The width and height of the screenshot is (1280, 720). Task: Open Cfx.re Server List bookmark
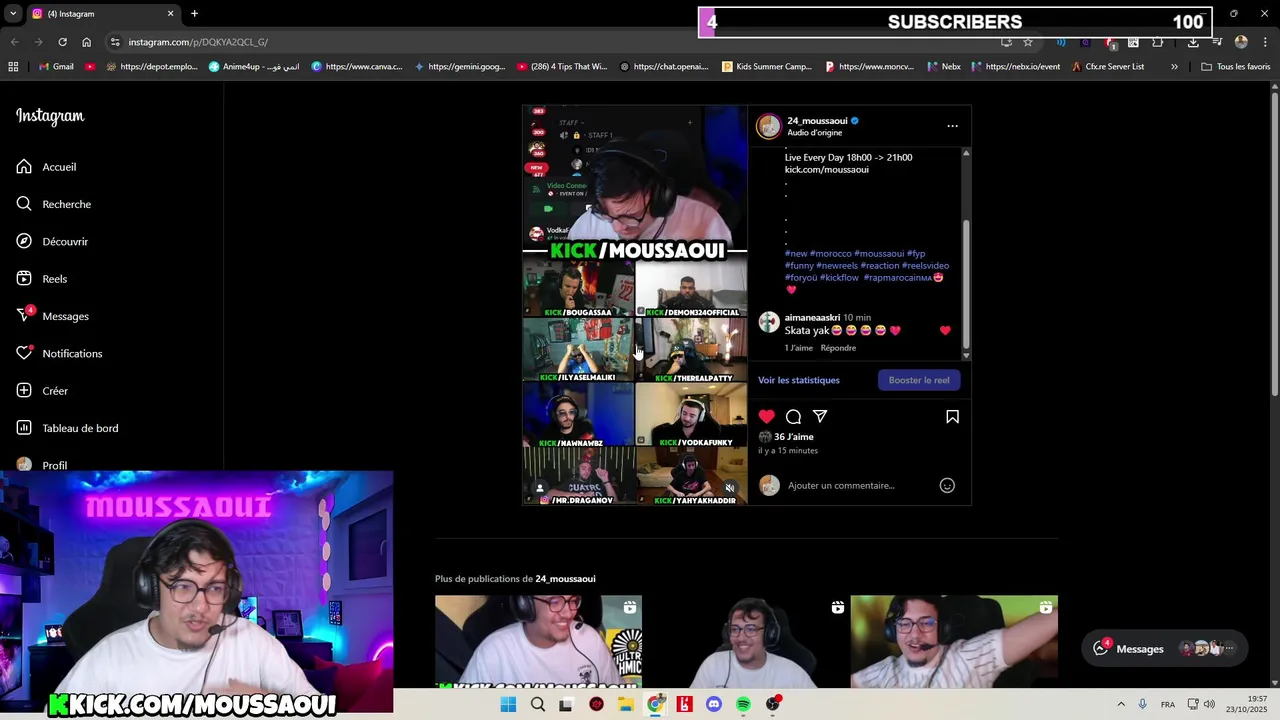click(x=1107, y=67)
